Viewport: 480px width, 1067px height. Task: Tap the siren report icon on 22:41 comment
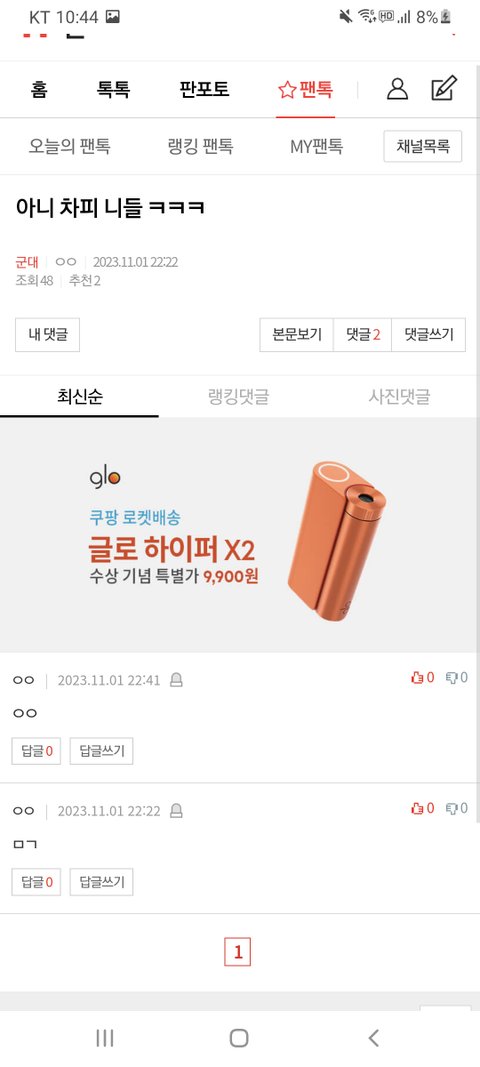click(176, 680)
